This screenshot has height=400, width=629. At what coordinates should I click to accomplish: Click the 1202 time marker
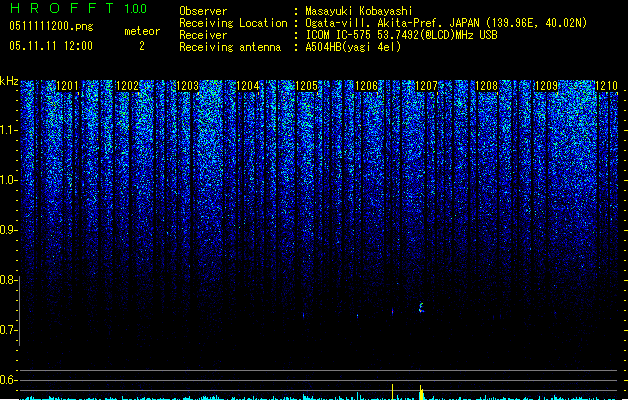127,86
